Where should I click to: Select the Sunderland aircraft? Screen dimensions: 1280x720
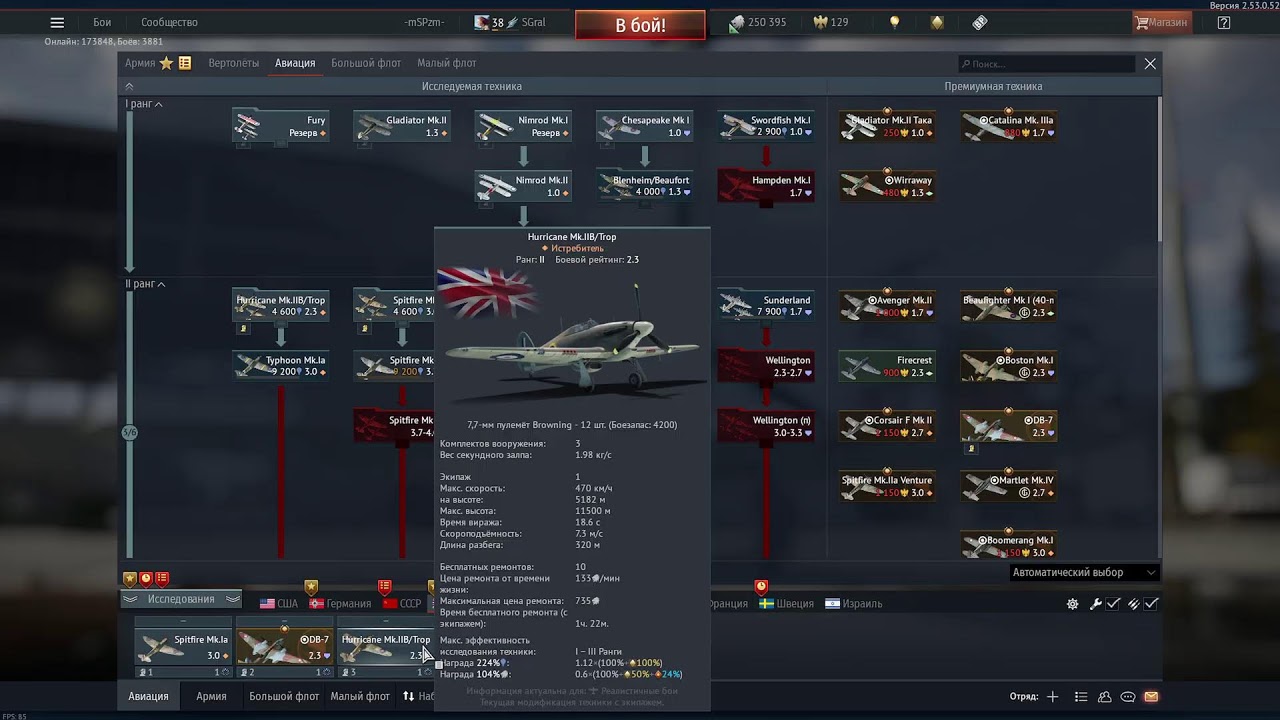(x=765, y=306)
